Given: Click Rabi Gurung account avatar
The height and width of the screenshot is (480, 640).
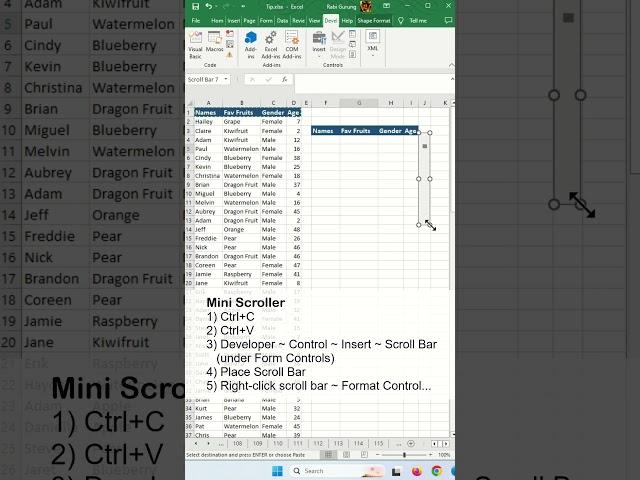Looking at the screenshot, I should click(366, 7).
